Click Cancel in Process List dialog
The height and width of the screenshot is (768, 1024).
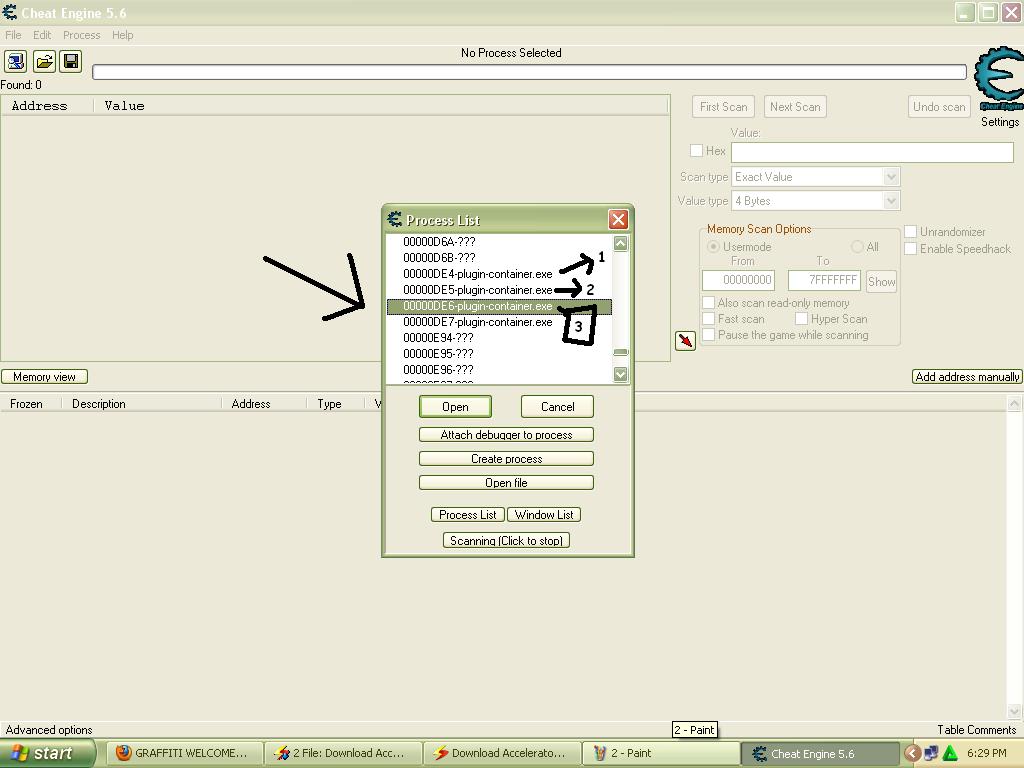point(557,407)
